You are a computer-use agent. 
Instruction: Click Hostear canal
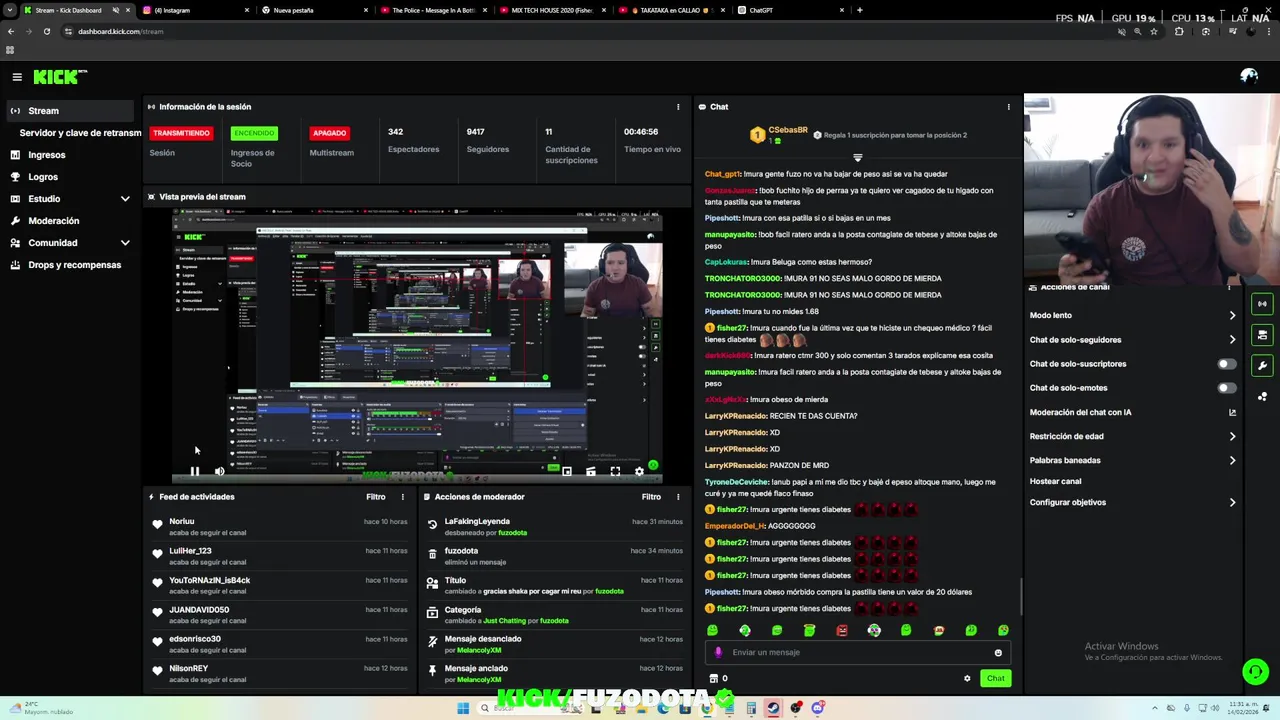pos(1056,481)
